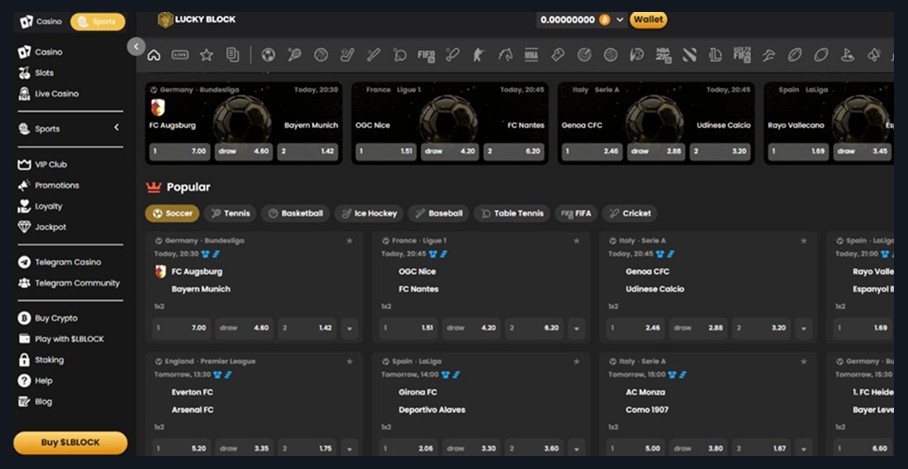This screenshot has width=908, height=469.
Task: Open the balance currency dropdown
Action: click(620, 20)
